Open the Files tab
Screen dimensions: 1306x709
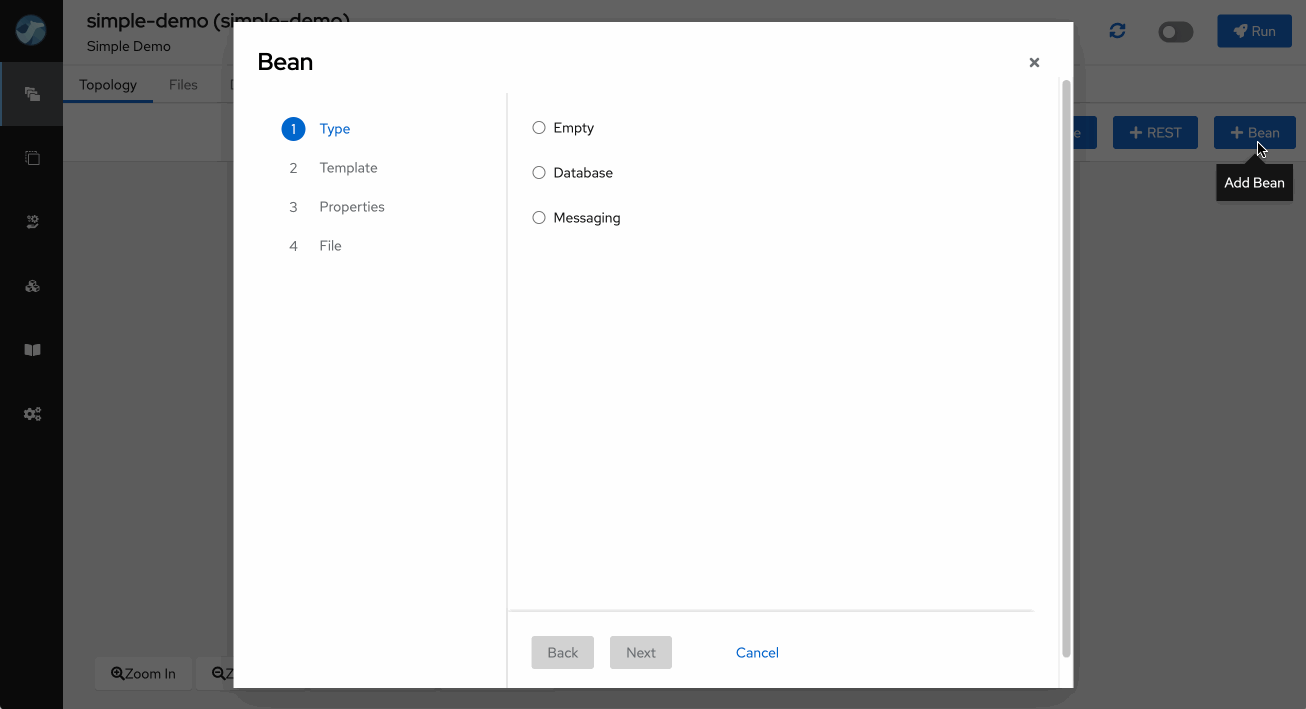183,85
